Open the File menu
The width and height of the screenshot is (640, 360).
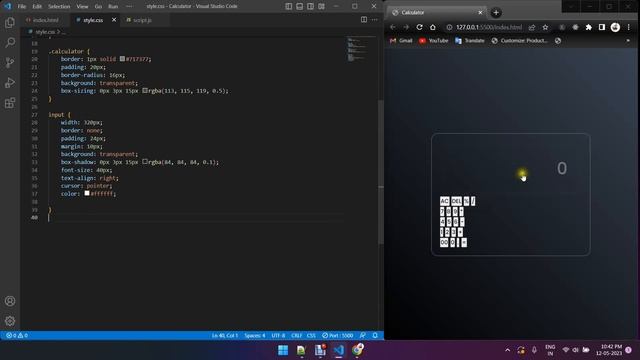[22, 7]
